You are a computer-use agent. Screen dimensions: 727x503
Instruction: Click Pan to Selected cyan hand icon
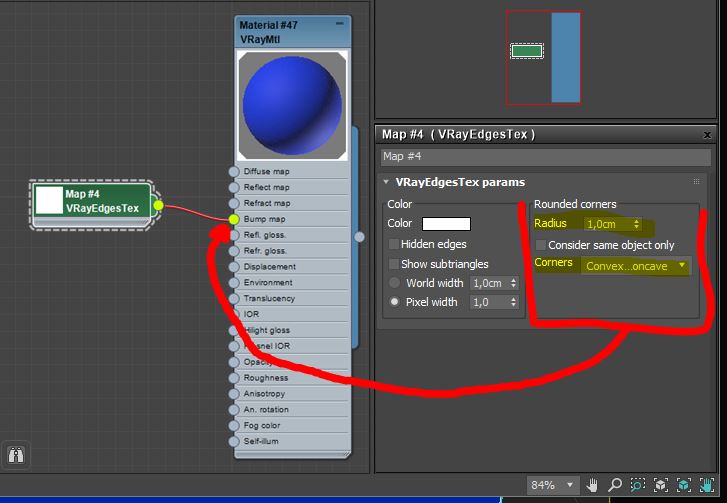pos(707,486)
